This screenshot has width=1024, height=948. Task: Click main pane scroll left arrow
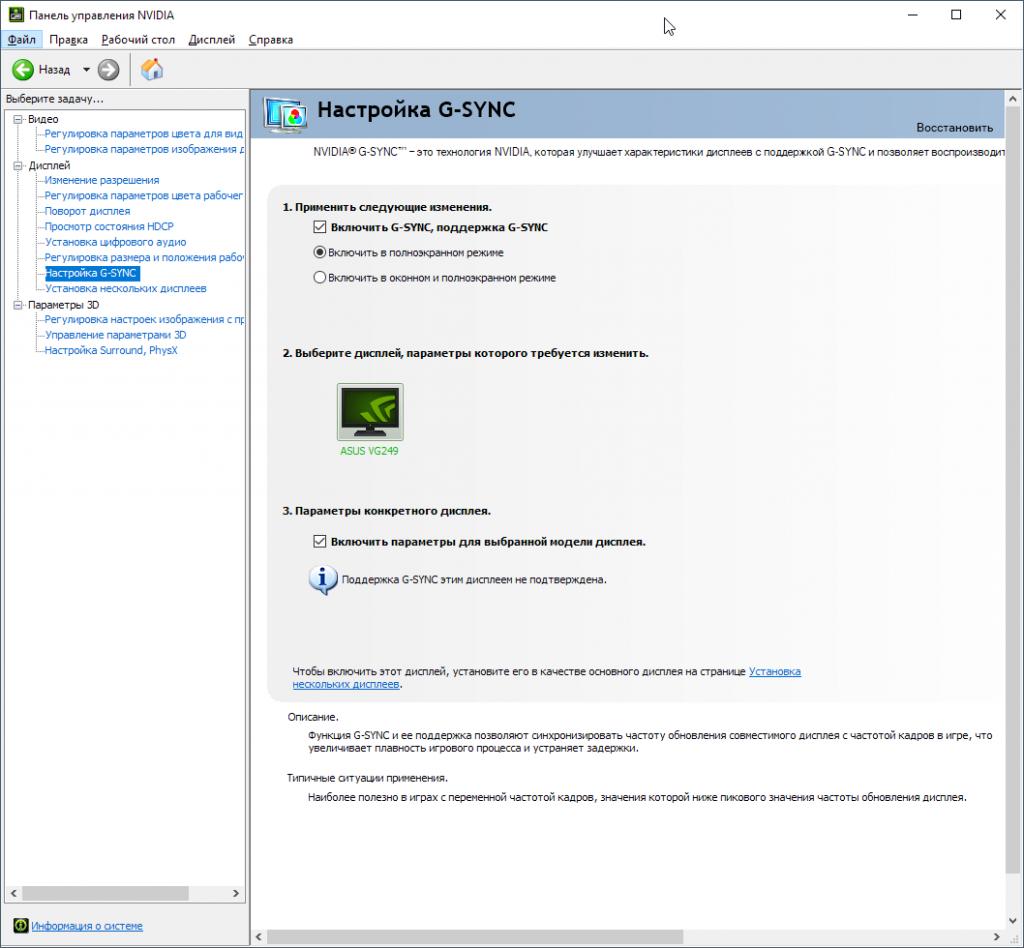click(259, 937)
